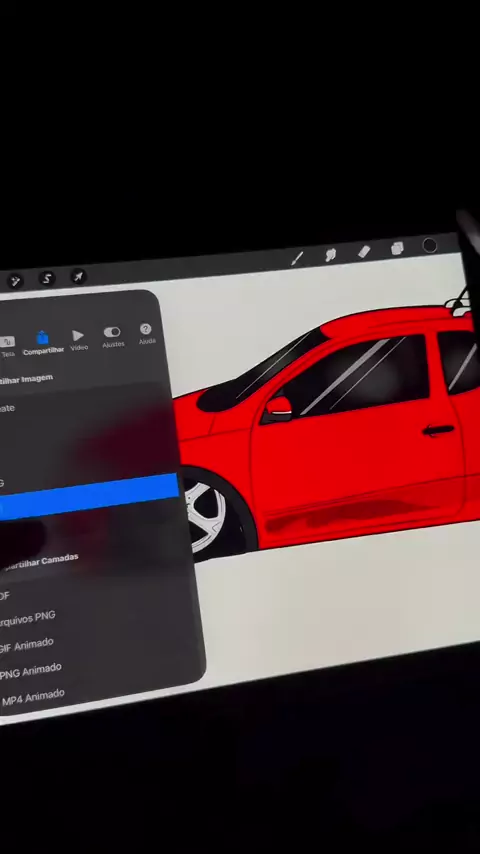Switch to the Tela tab
Image resolution: width=480 pixels, height=854 pixels.
point(8,346)
